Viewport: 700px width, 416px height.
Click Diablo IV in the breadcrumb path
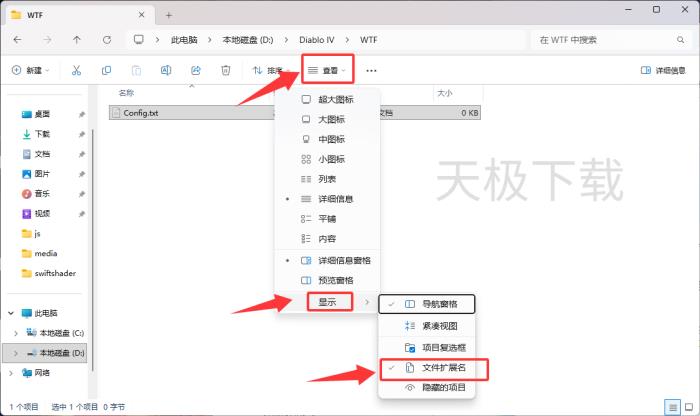[x=314, y=40]
